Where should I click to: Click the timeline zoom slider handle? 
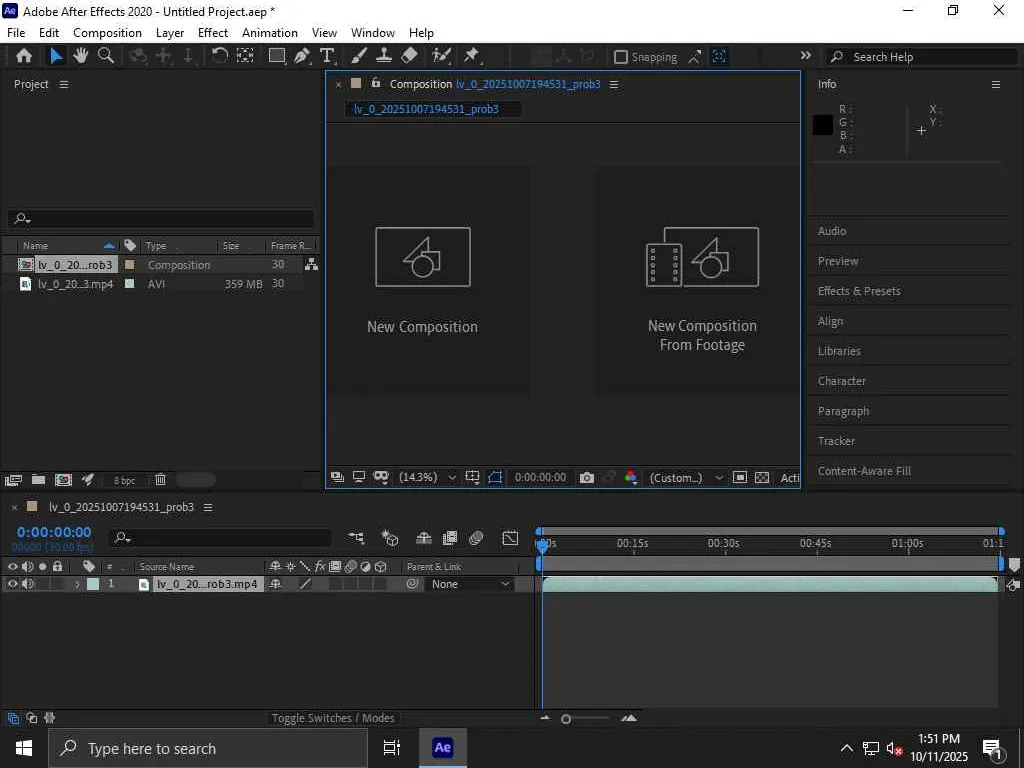pos(566,719)
